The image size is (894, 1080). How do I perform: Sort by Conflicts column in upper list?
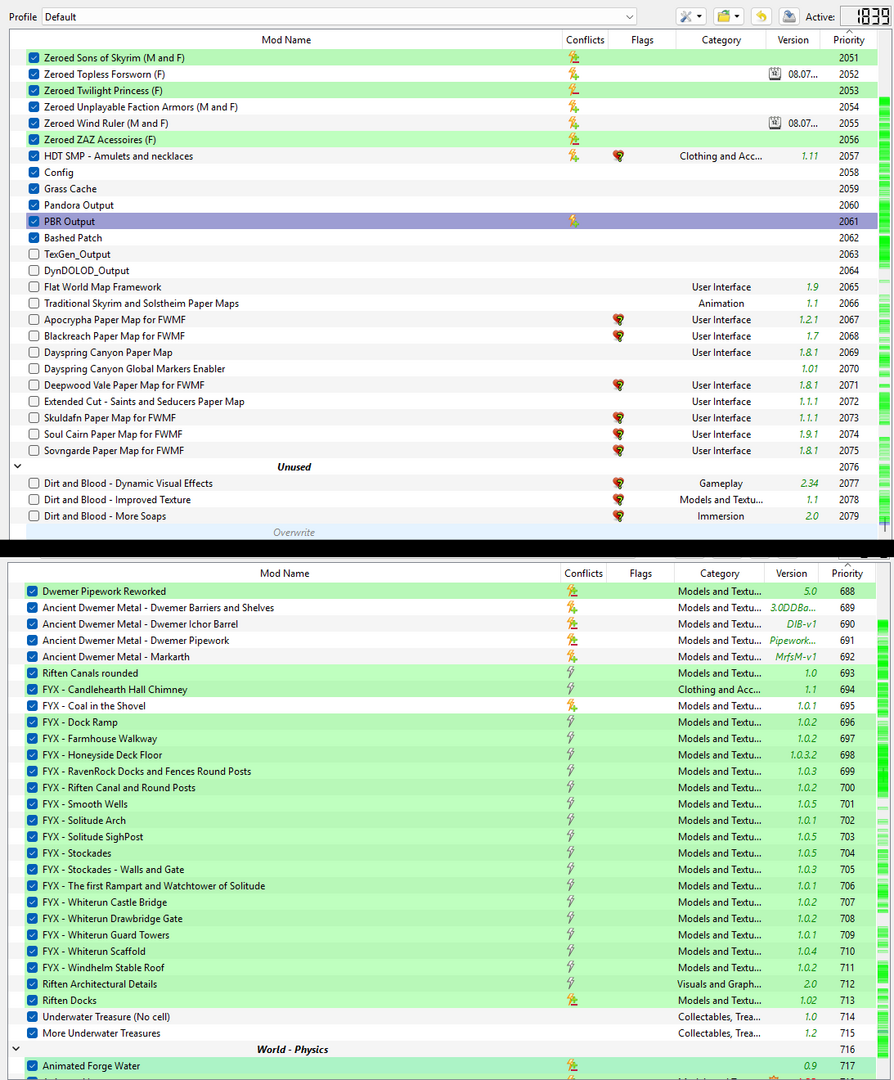coord(585,40)
